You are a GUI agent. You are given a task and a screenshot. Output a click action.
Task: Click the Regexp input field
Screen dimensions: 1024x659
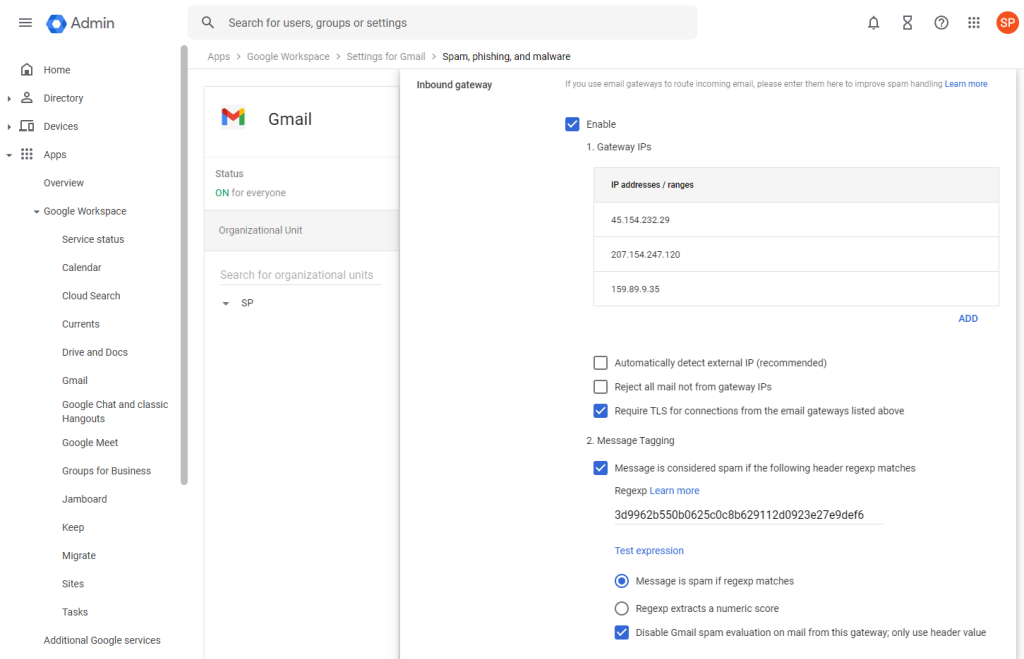pos(748,516)
